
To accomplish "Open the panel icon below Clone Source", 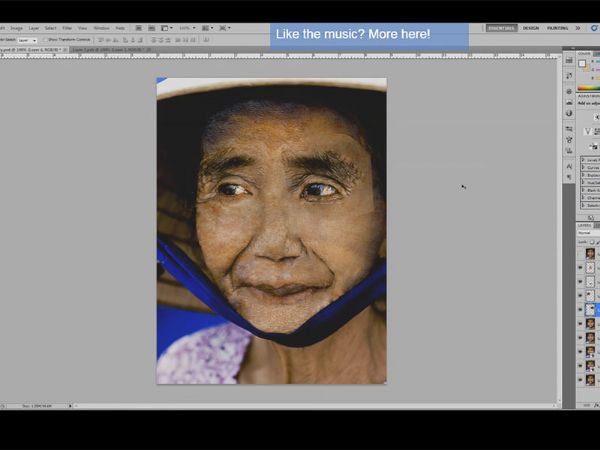I will [x=569, y=150].
